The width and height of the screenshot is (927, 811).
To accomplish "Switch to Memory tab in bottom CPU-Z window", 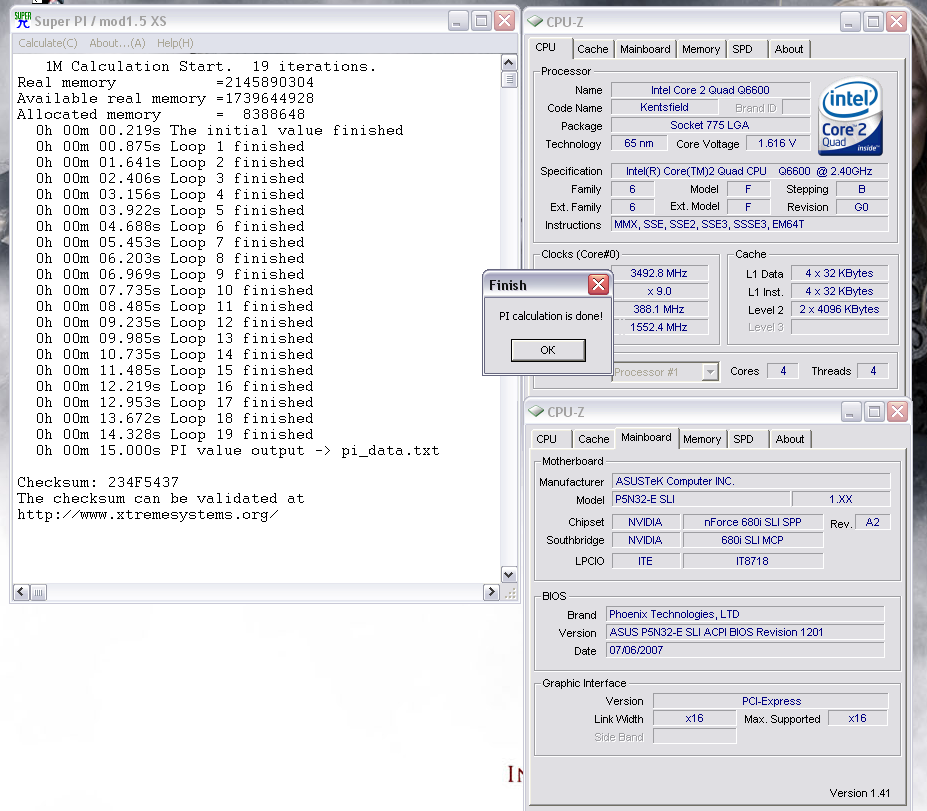I will [x=702, y=439].
